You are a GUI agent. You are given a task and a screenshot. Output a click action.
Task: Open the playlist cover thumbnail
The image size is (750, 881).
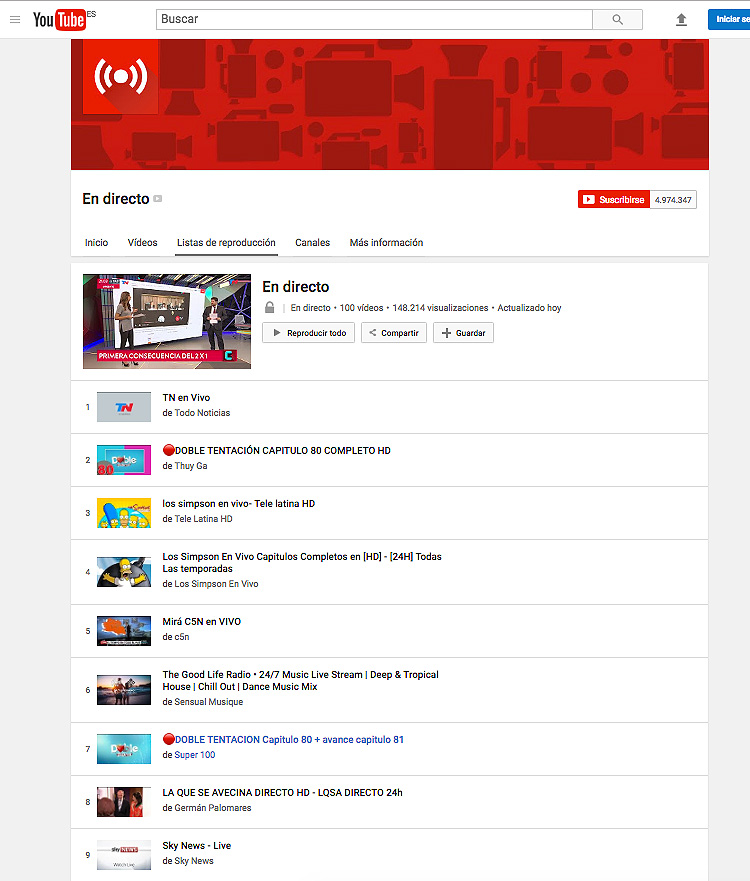pyautogui.click(x=167, y=321)
